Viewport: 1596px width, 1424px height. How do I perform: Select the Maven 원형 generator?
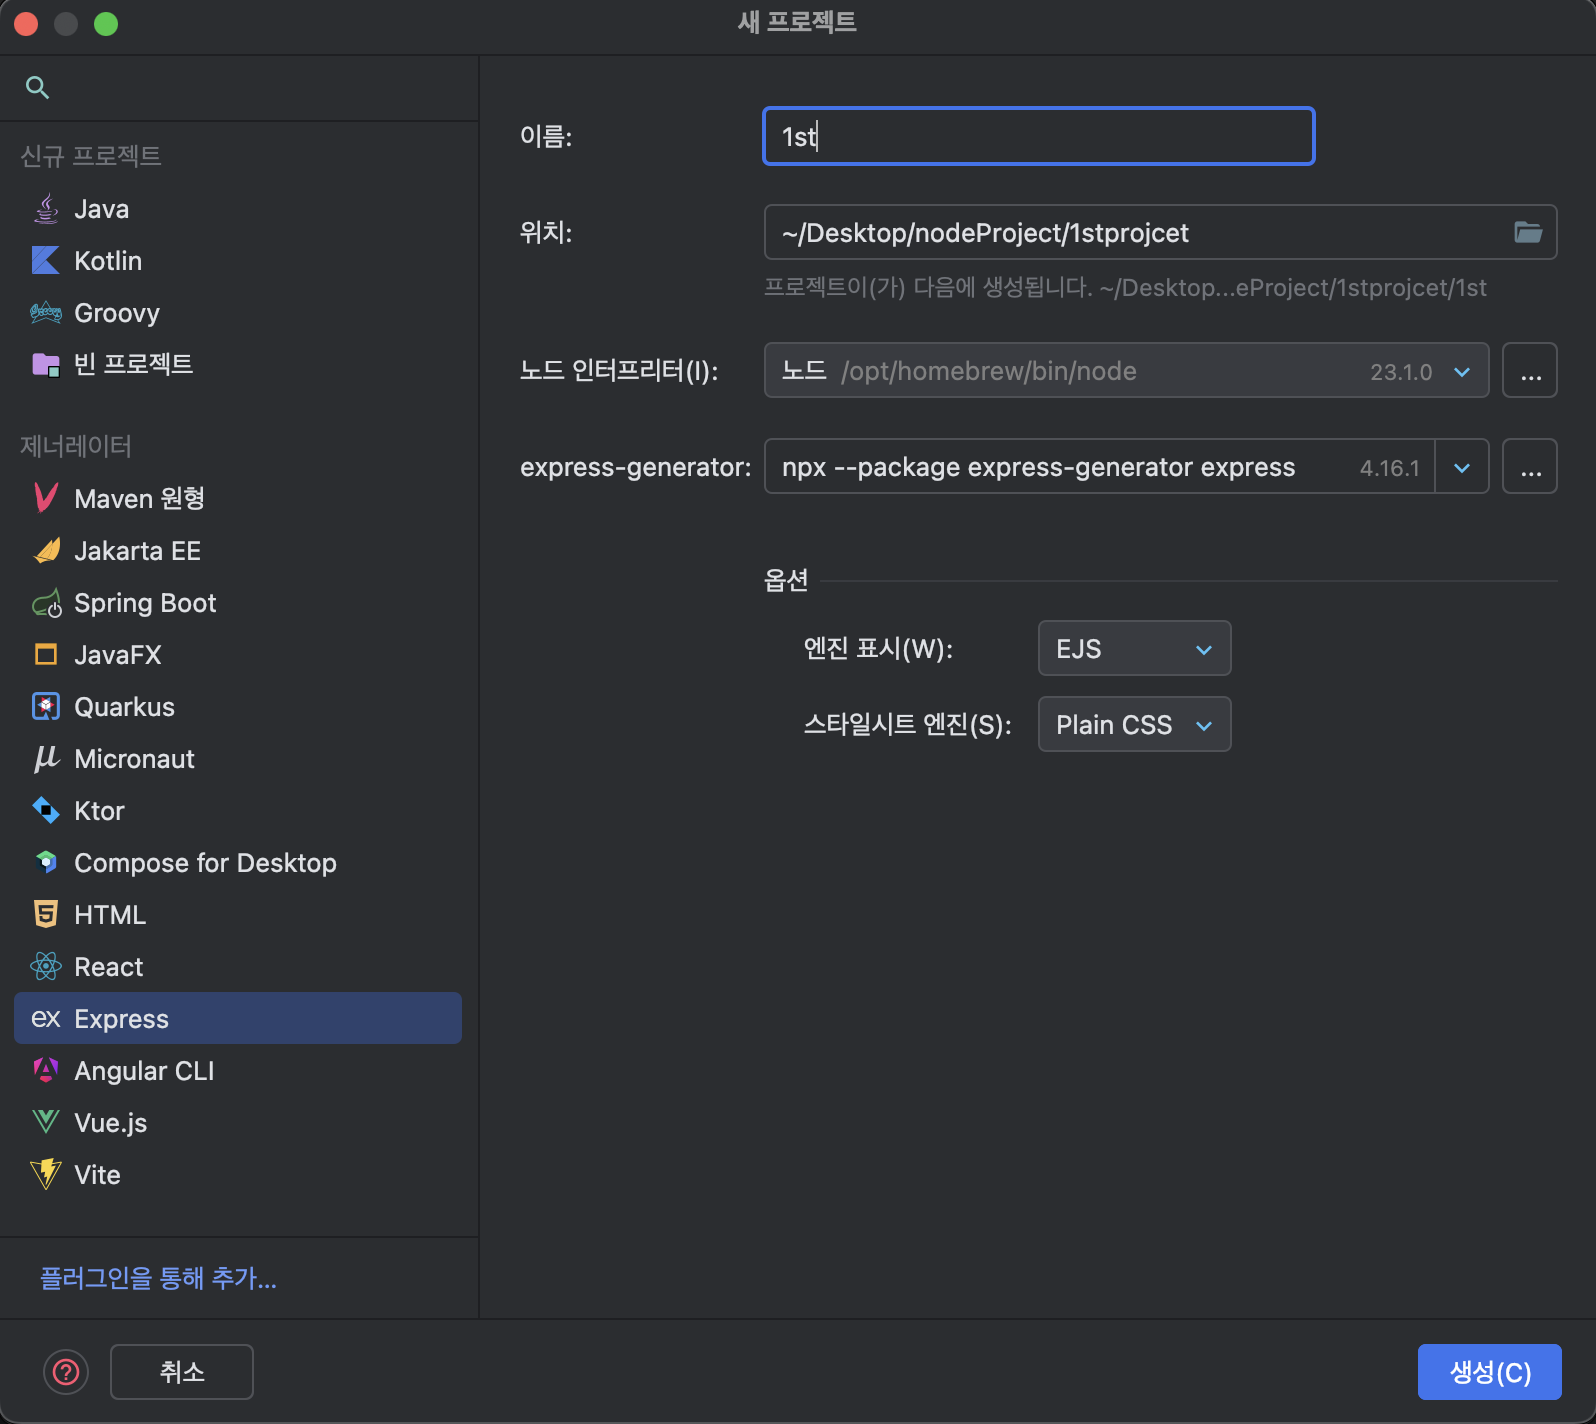click(238, 498)
